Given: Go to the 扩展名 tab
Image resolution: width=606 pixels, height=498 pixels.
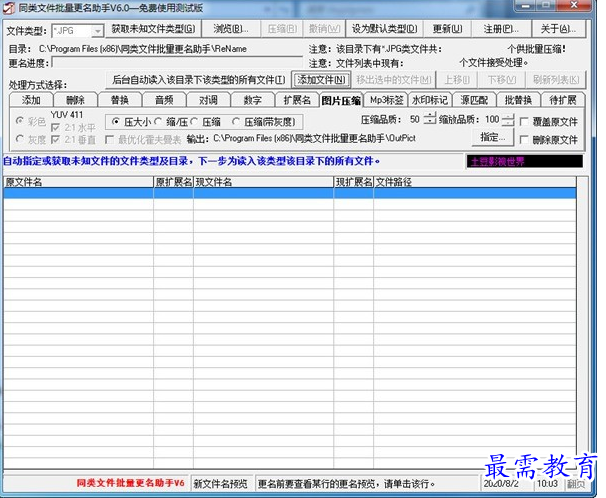Looking at the screenshot, I should (x=297, y=100).
